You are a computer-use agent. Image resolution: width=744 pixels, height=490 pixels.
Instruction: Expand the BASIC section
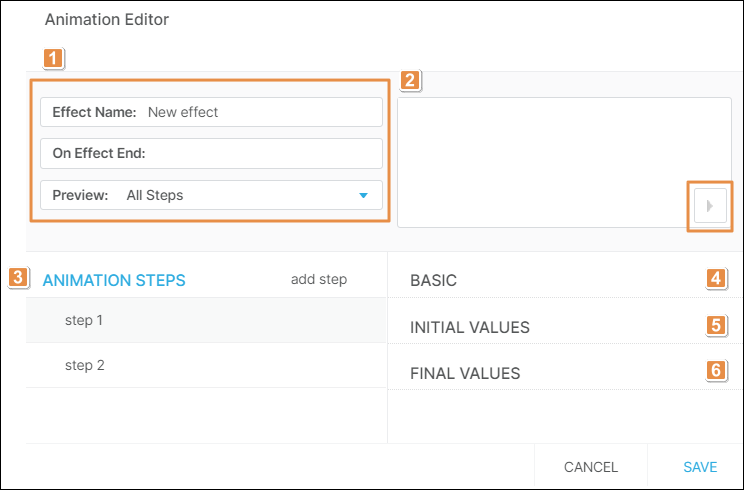434,281
